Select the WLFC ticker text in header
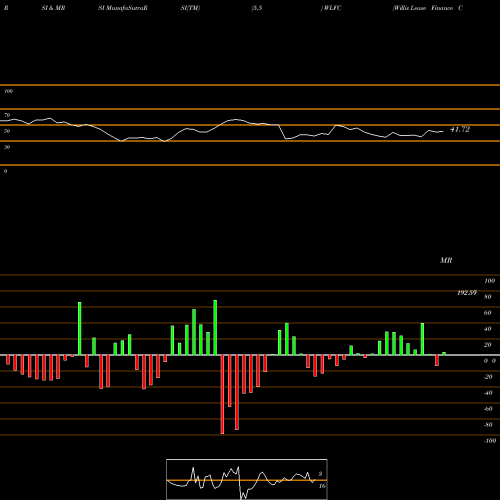500x500 pixels. point(332,8)
